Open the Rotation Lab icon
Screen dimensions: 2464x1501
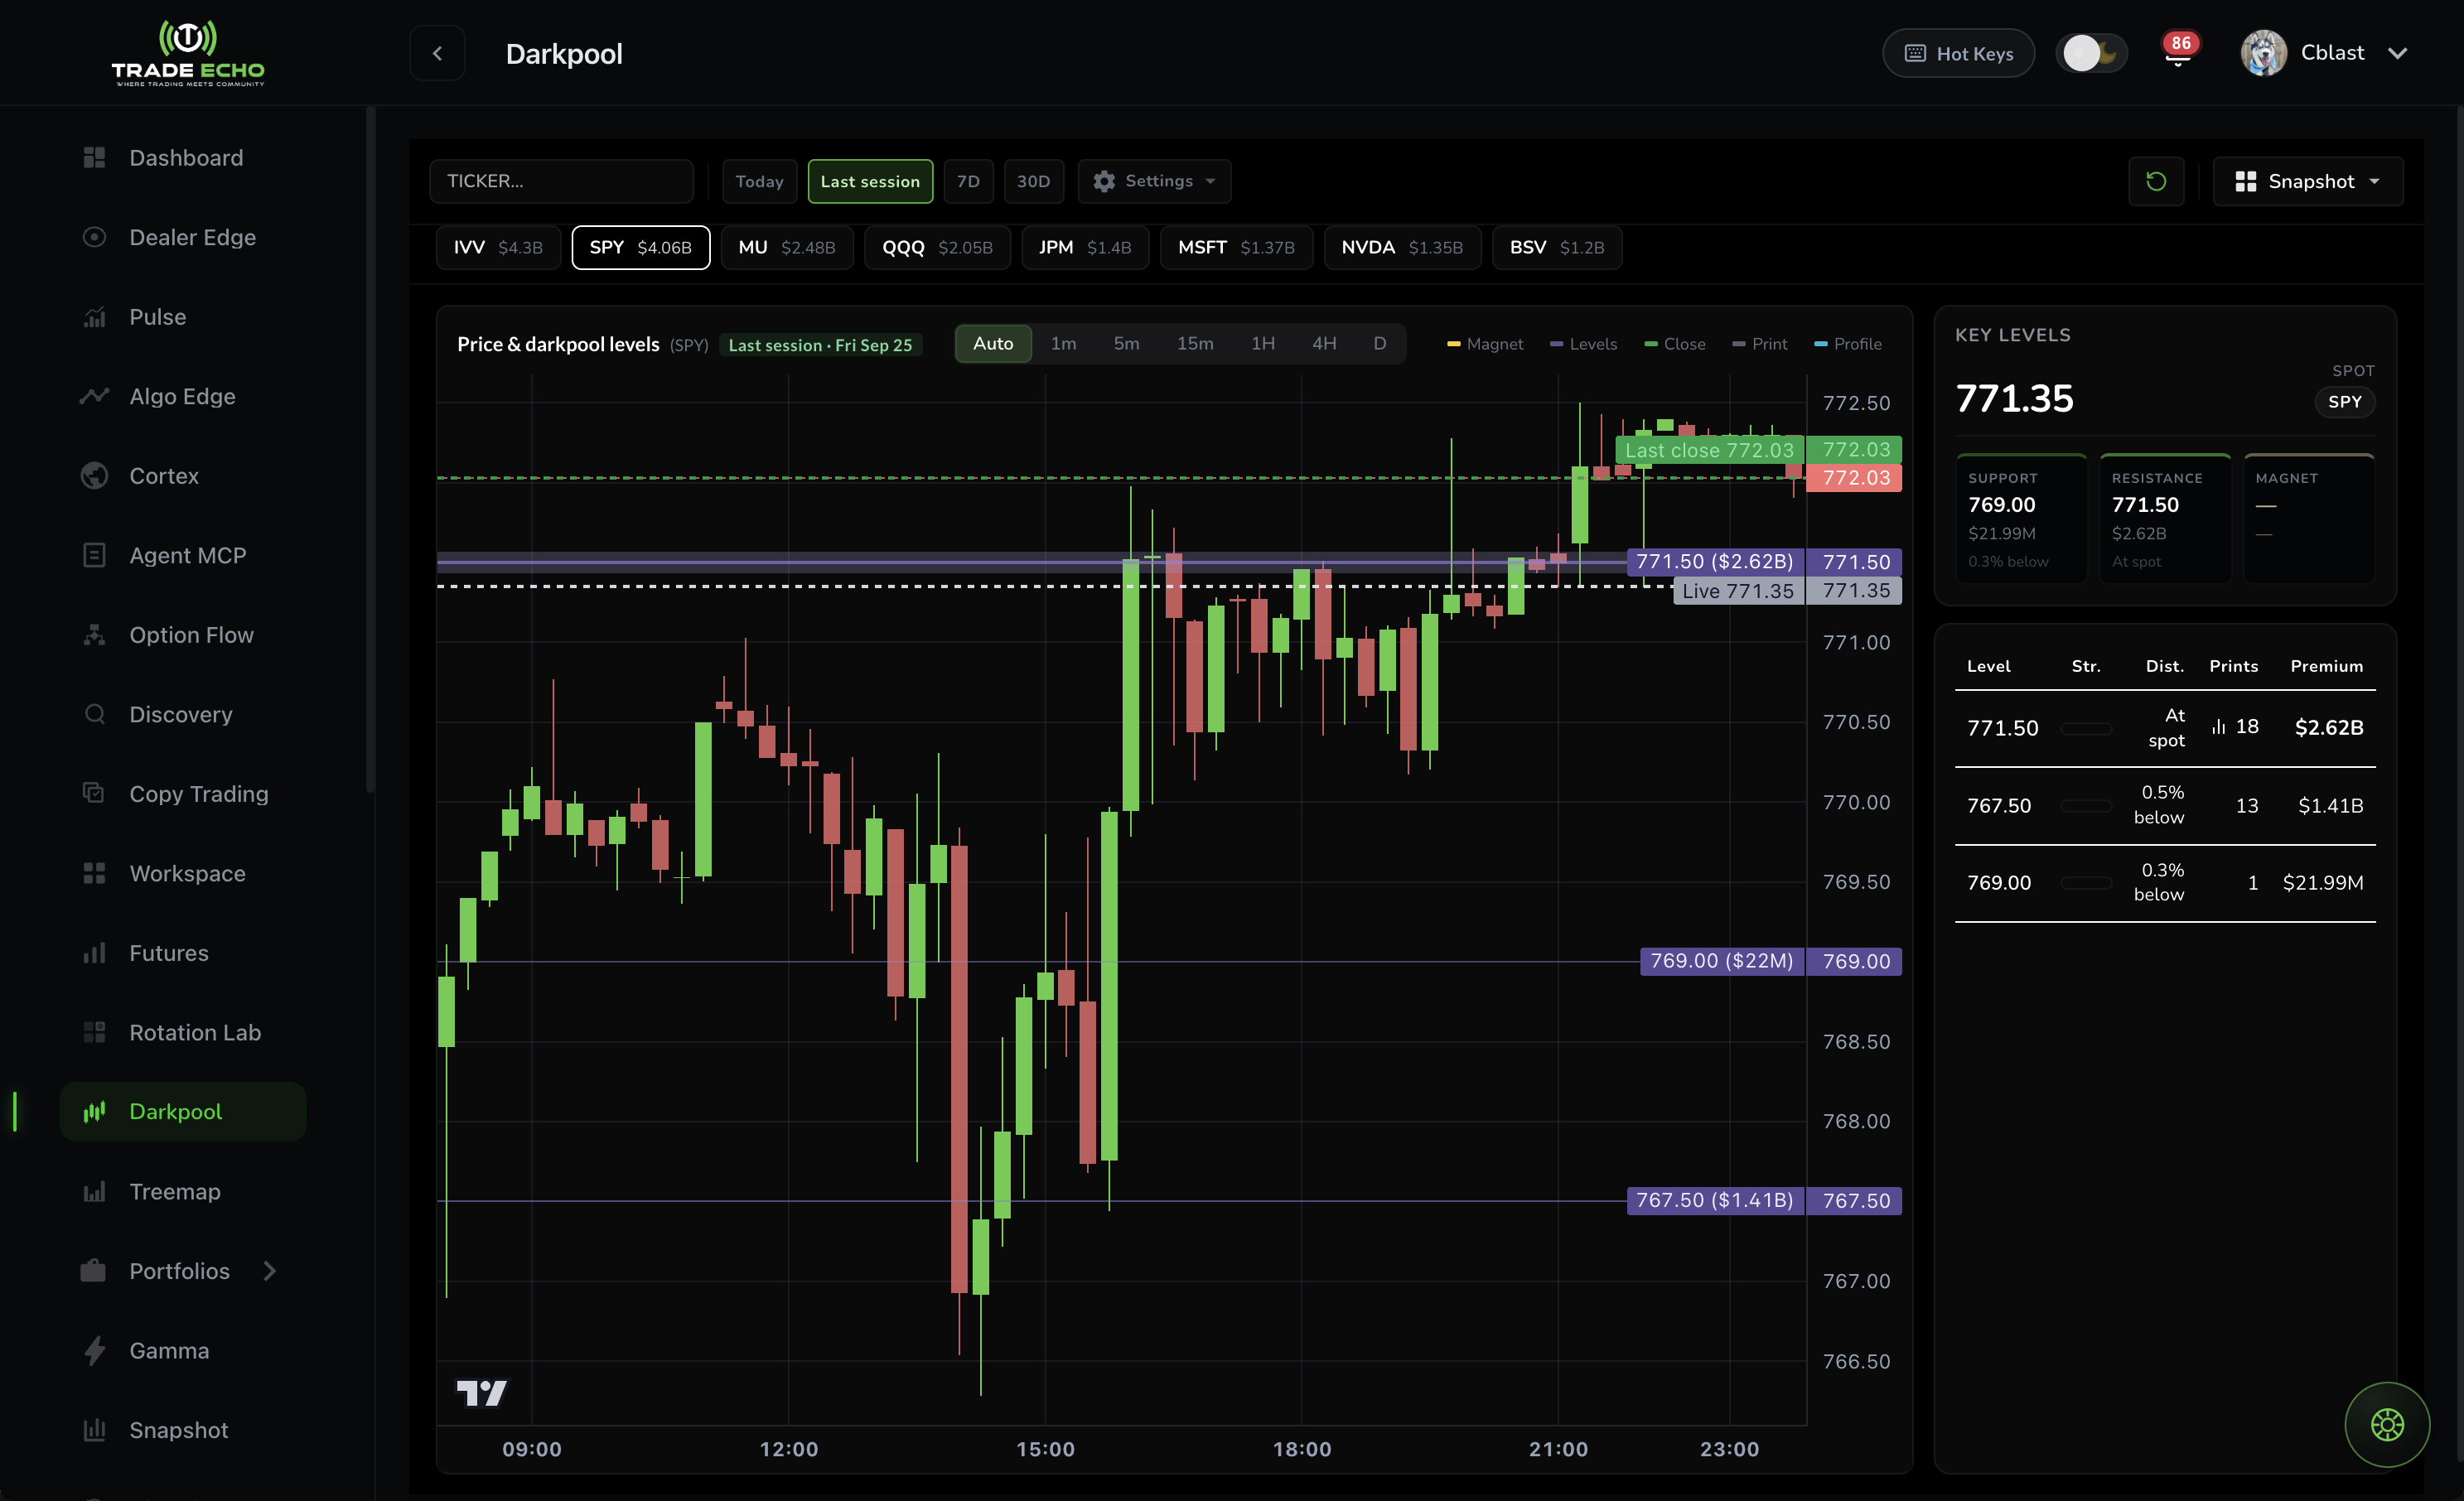[x=94, y=1032]
